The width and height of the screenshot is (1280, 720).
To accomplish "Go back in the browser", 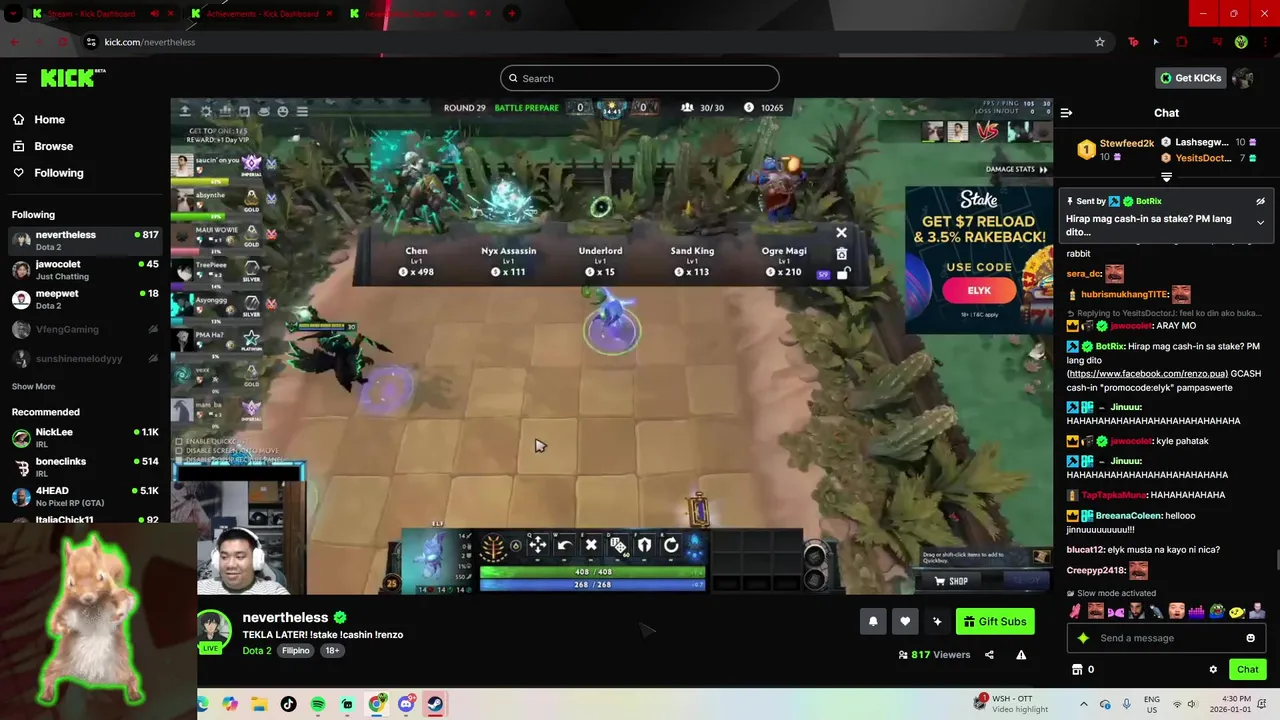I will click(14, 42).
